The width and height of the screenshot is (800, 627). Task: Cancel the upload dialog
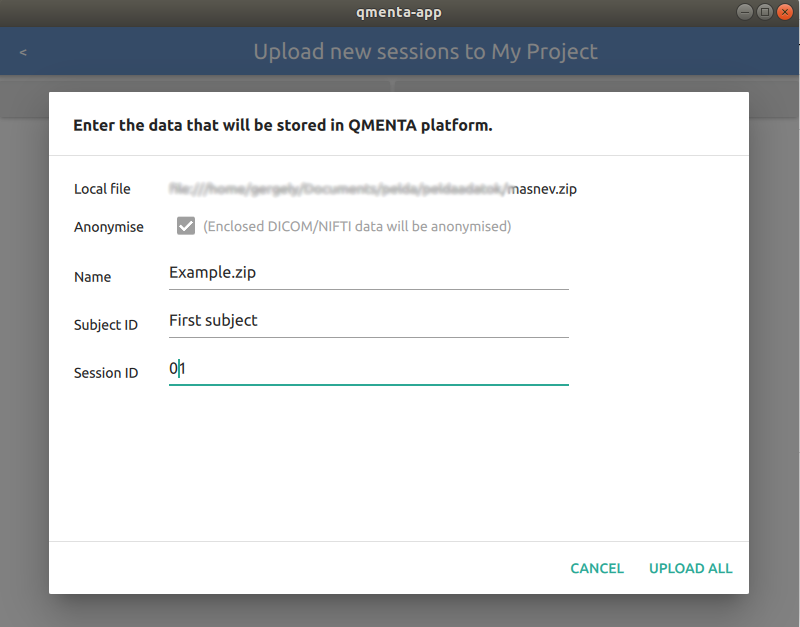597,568
